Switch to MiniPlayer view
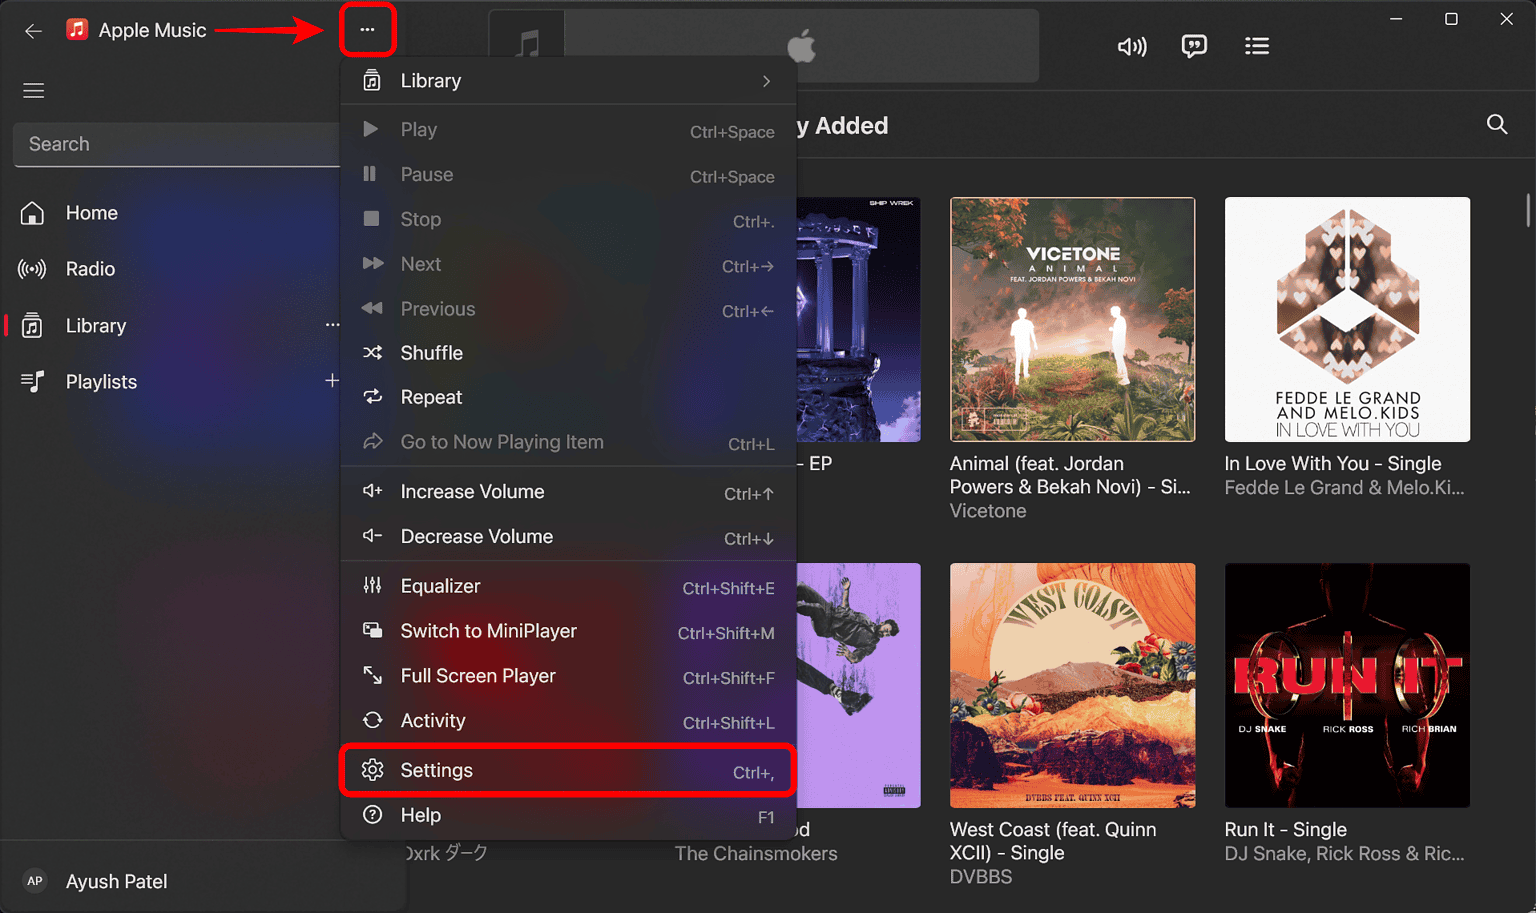The width and height of the screenshot is (1536, 913). tap(488, 631)
